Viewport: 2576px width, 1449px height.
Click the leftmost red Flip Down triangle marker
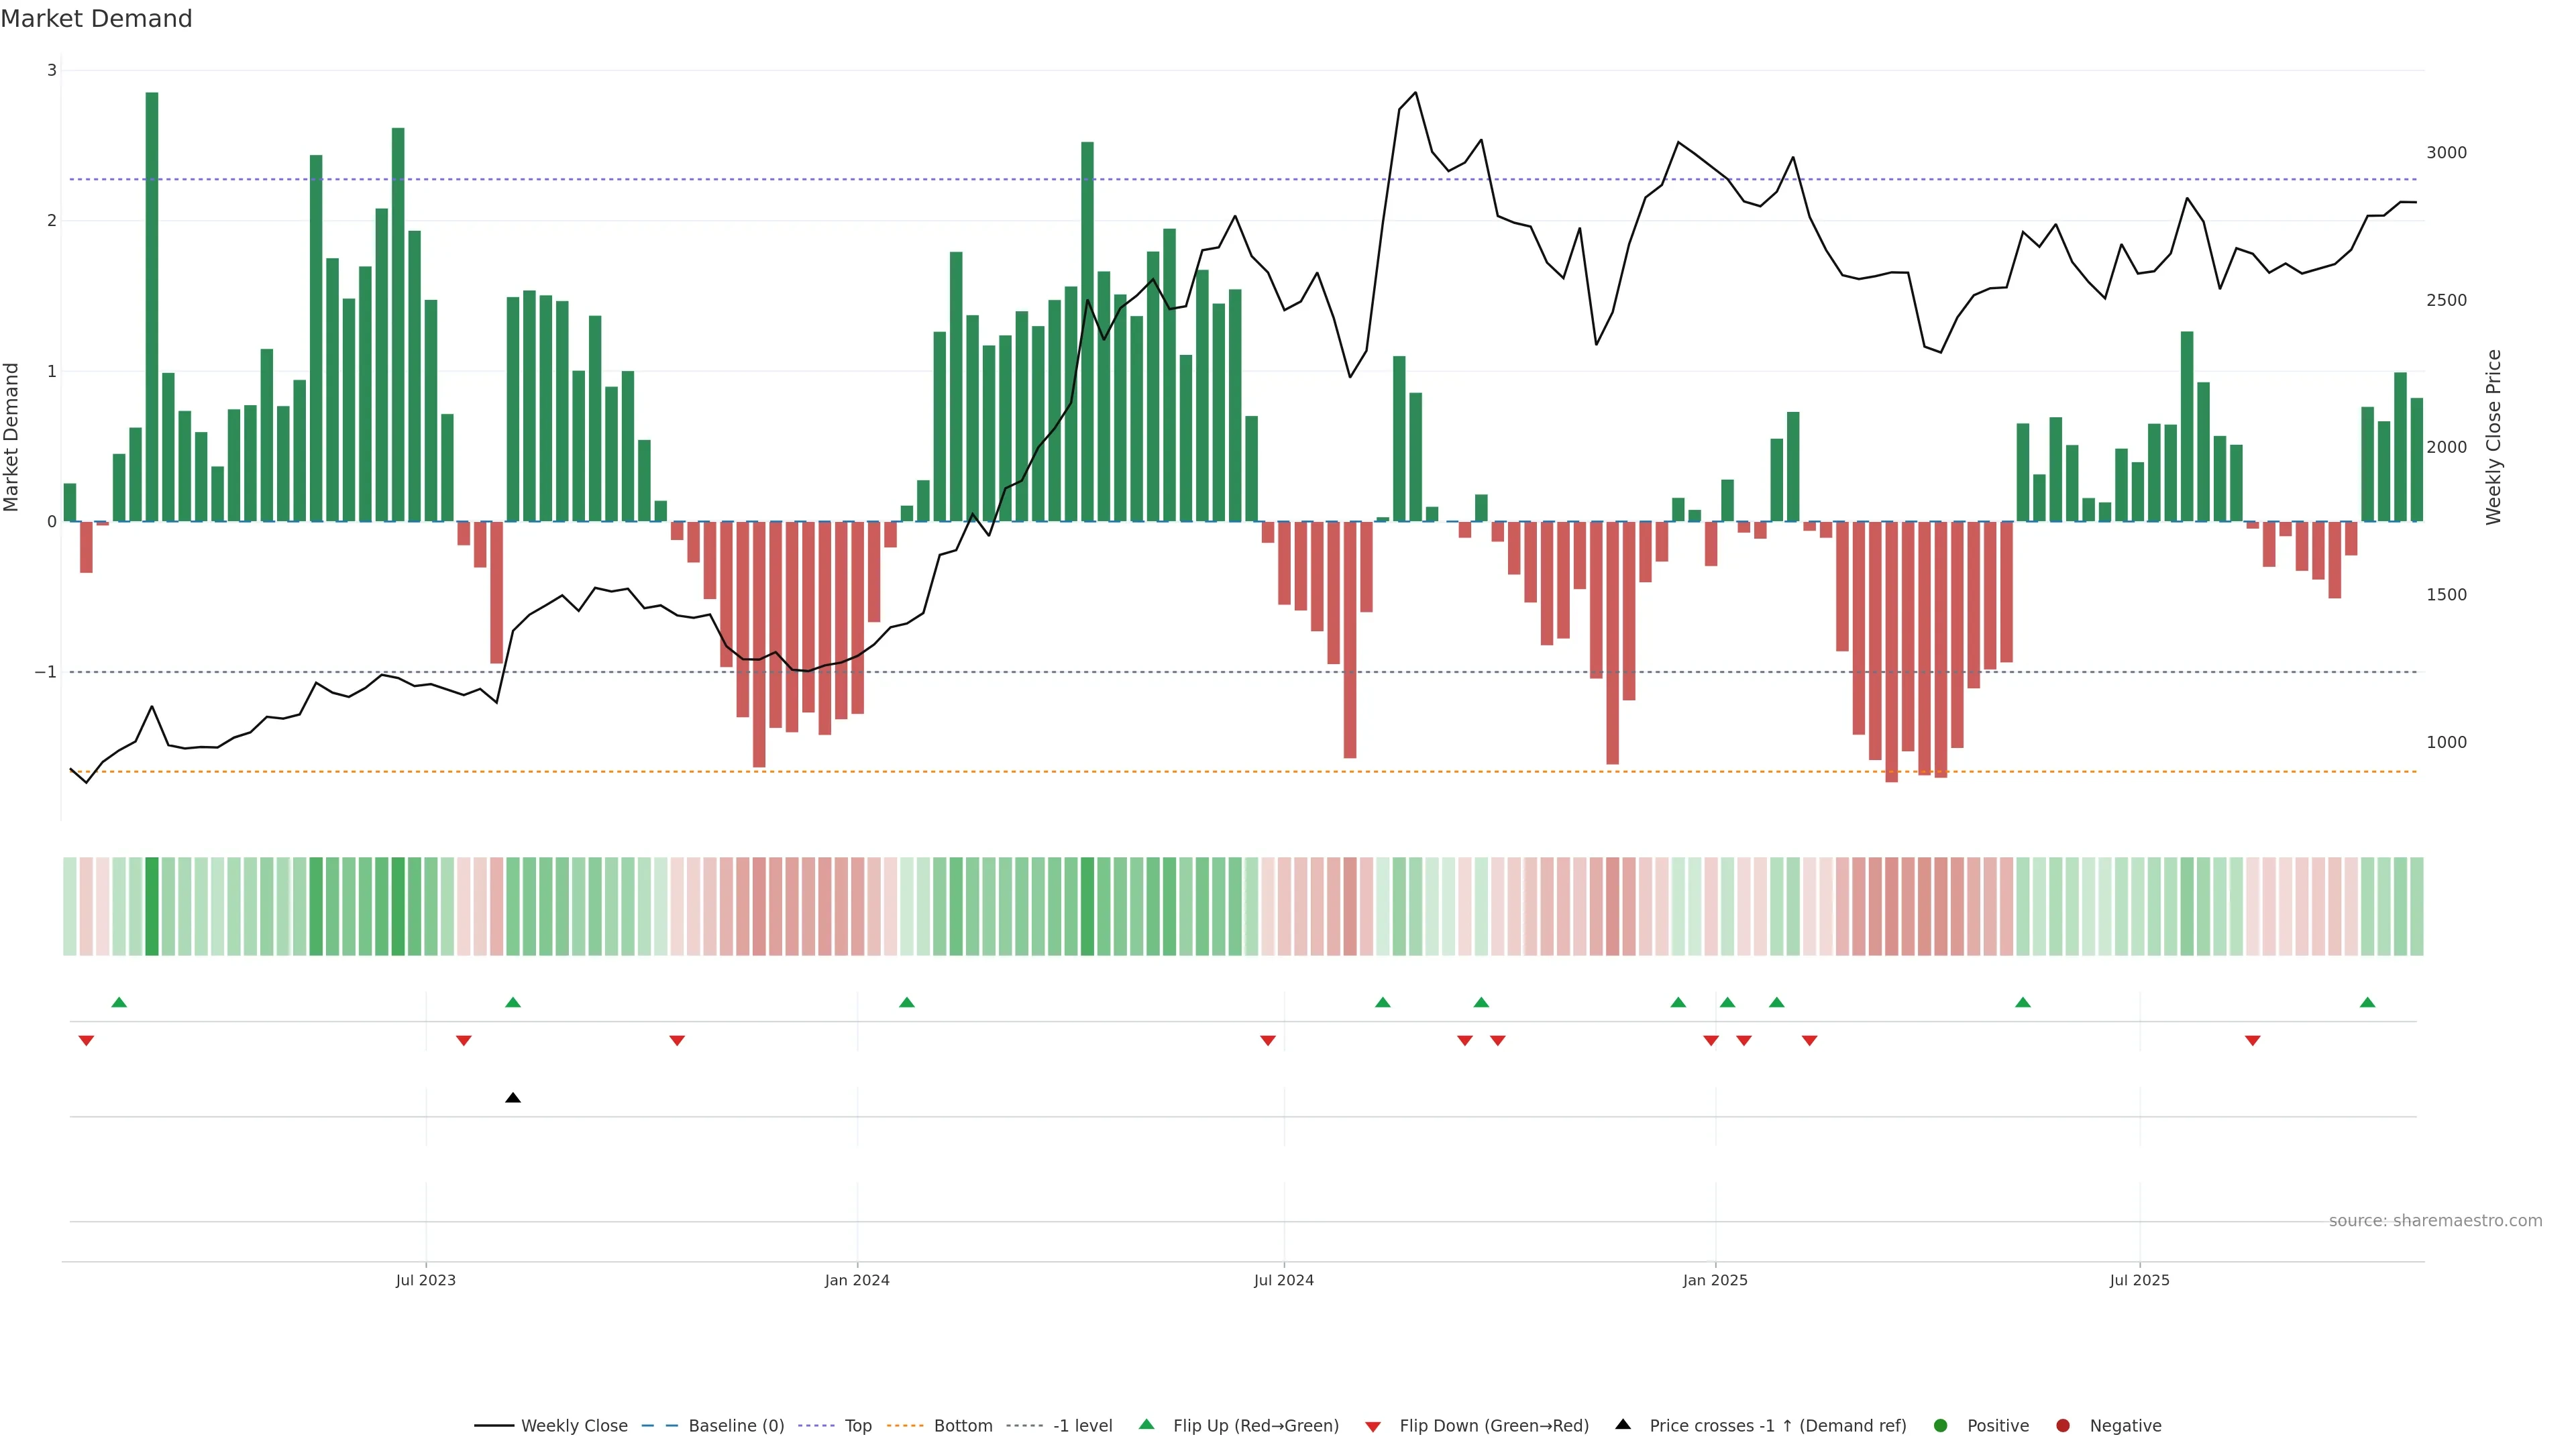tap(86, 1041)
